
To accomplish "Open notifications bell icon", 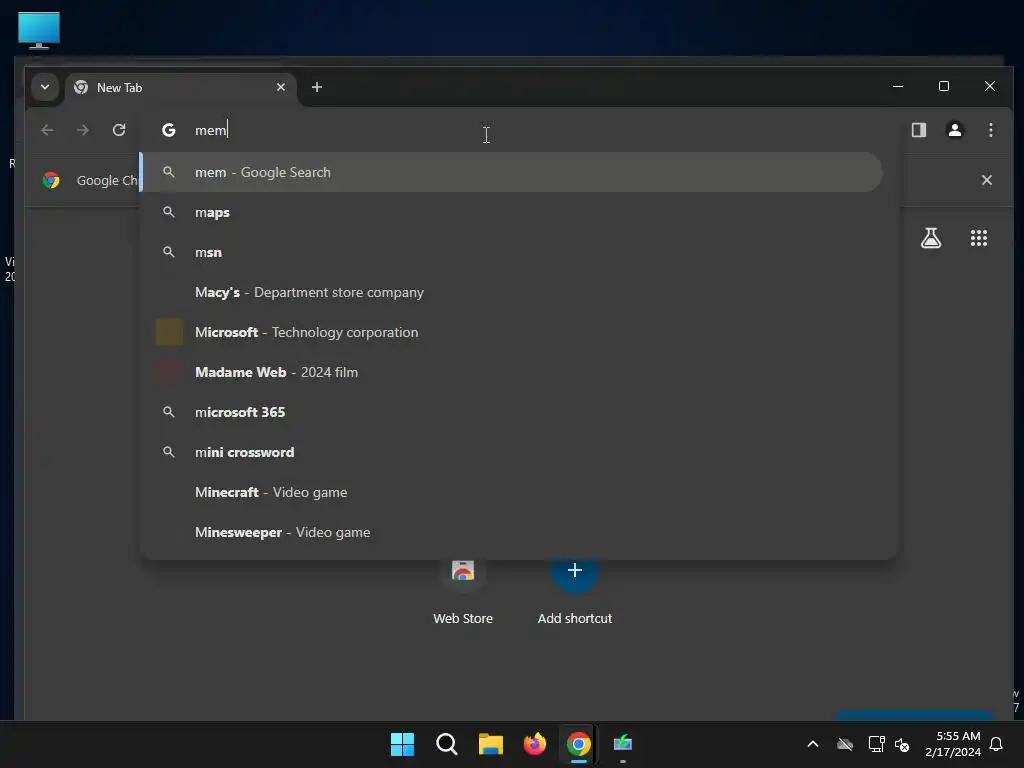I will pos(997,744).
